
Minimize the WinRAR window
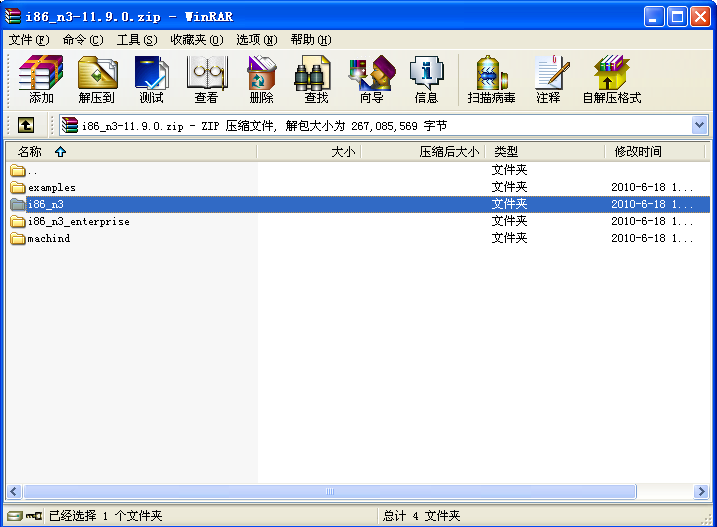coord(654,17)
